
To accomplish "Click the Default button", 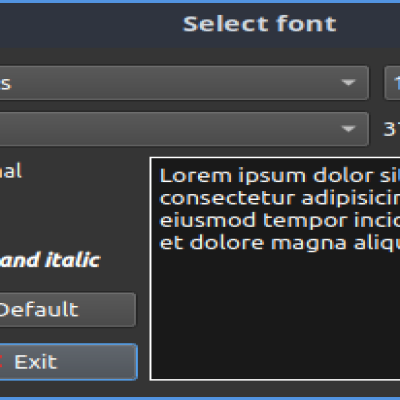I will tap(68, 310).
